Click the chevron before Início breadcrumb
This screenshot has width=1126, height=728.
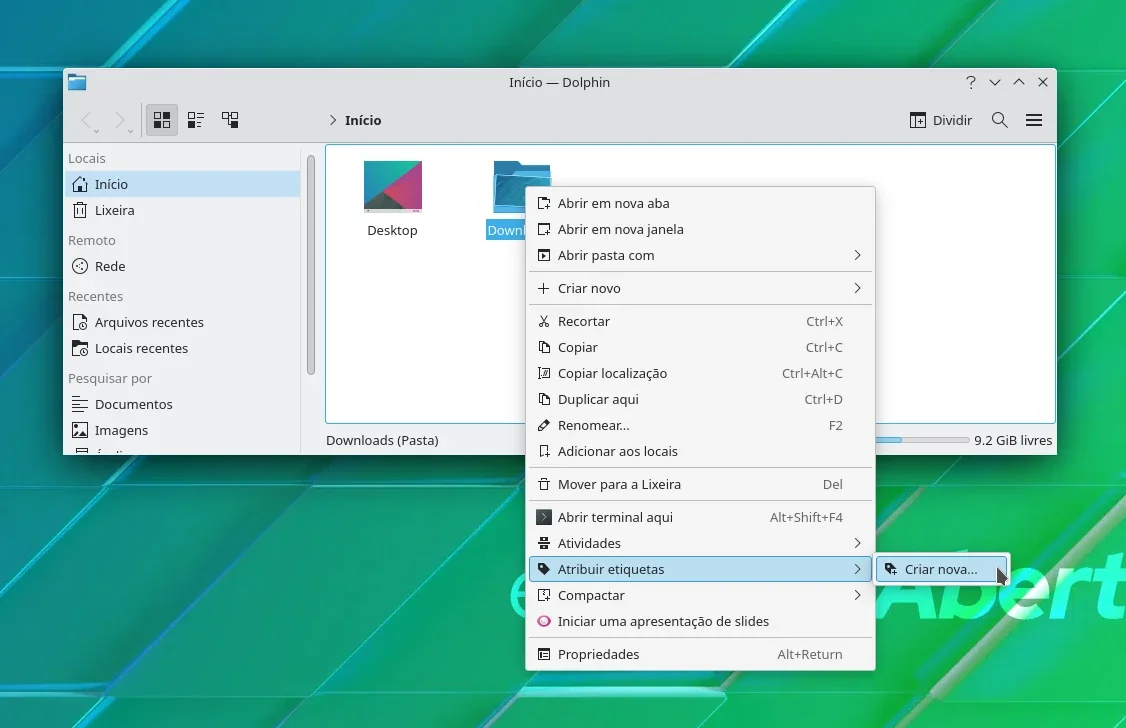[332, 120]
